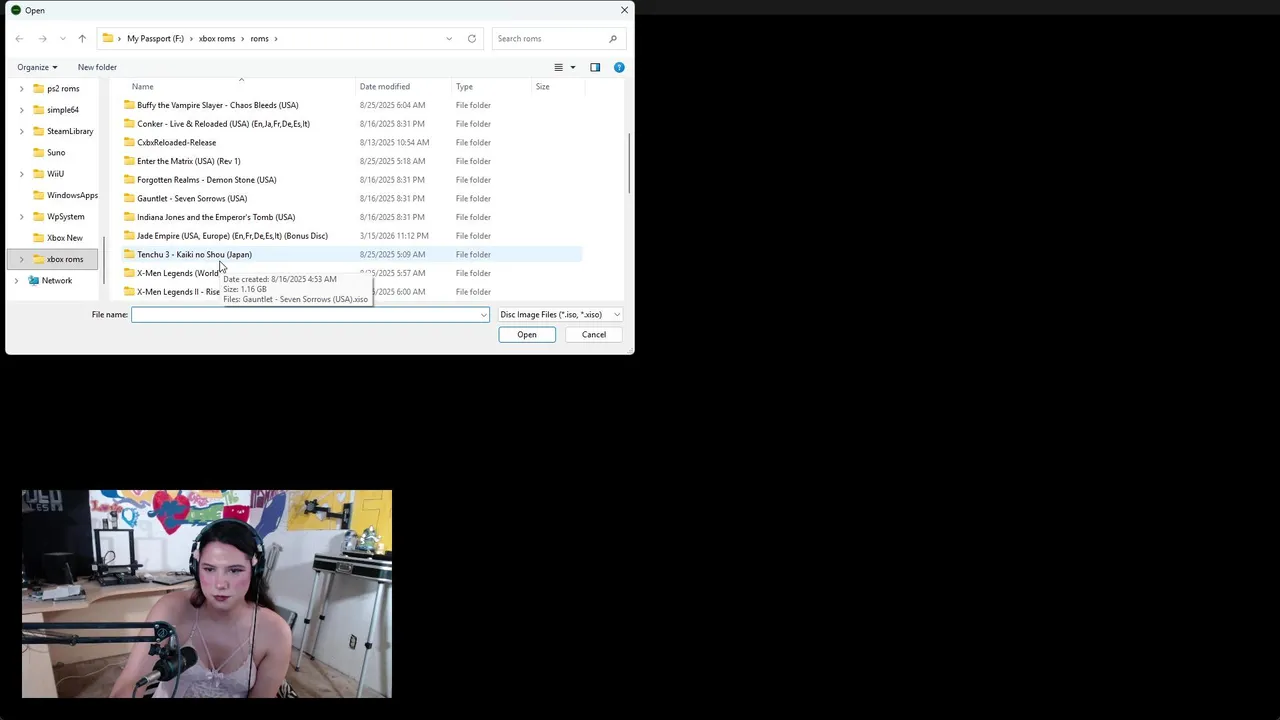Click the New folder button
The height and width of the screenshot is (720, 1280).
(97, 67)
